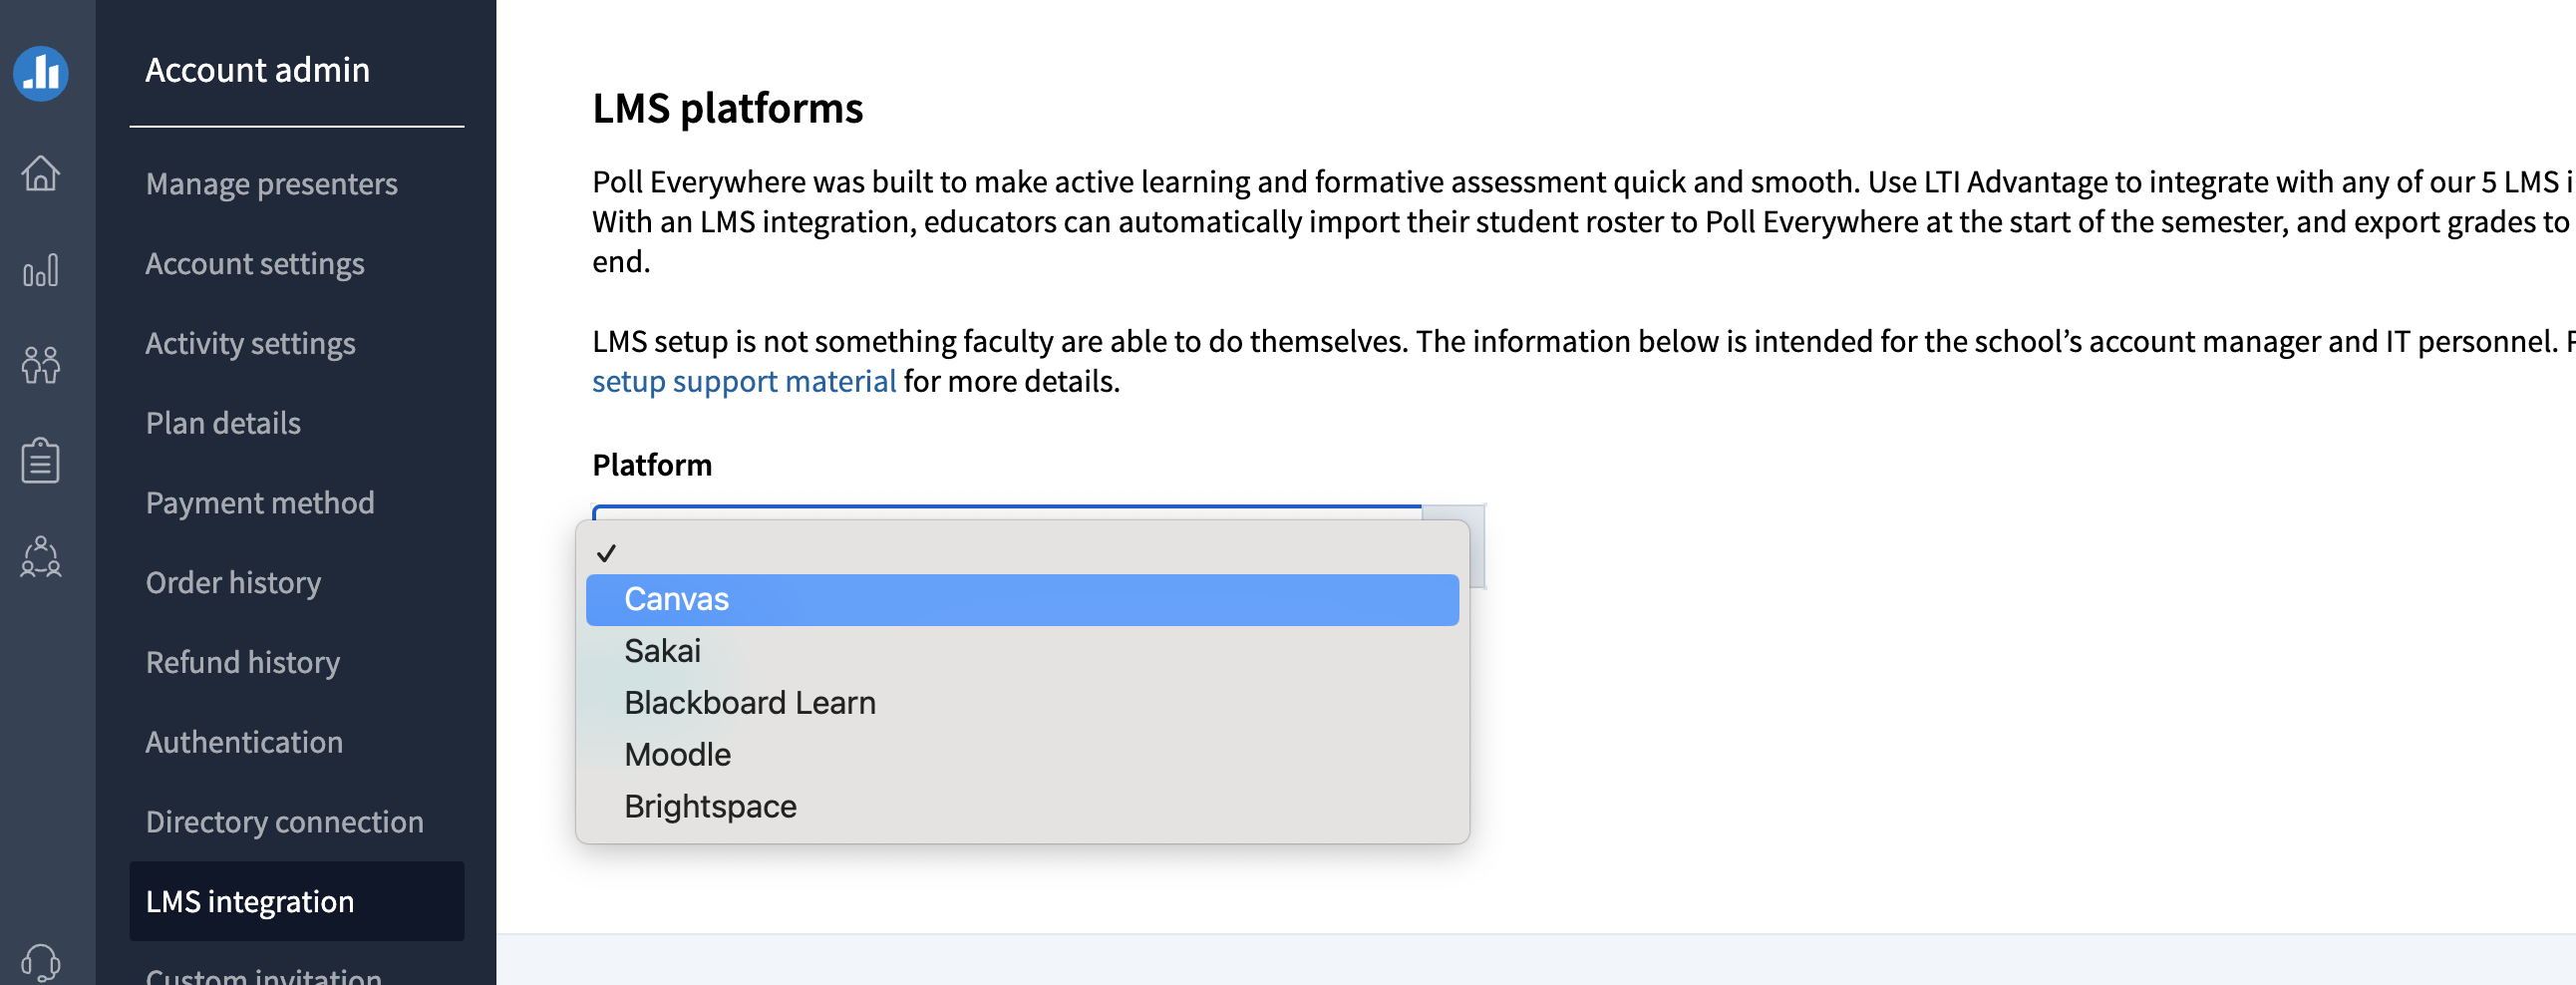Click the participants group icon
Screen dimensions: 2576x985
point(41,365)
